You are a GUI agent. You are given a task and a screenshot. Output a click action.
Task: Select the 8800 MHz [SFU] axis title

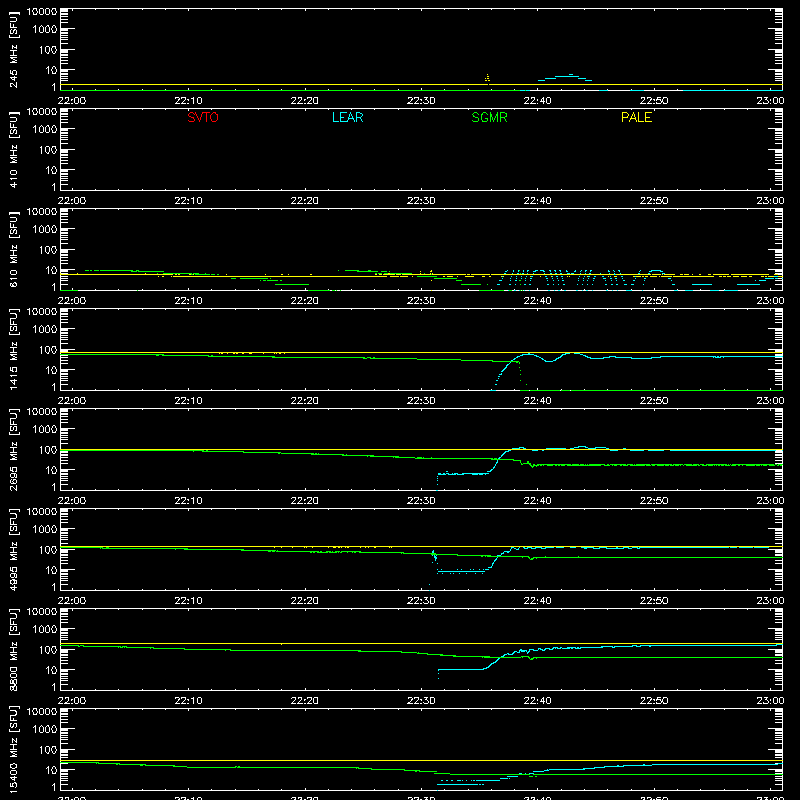click(x=14, y=649)
